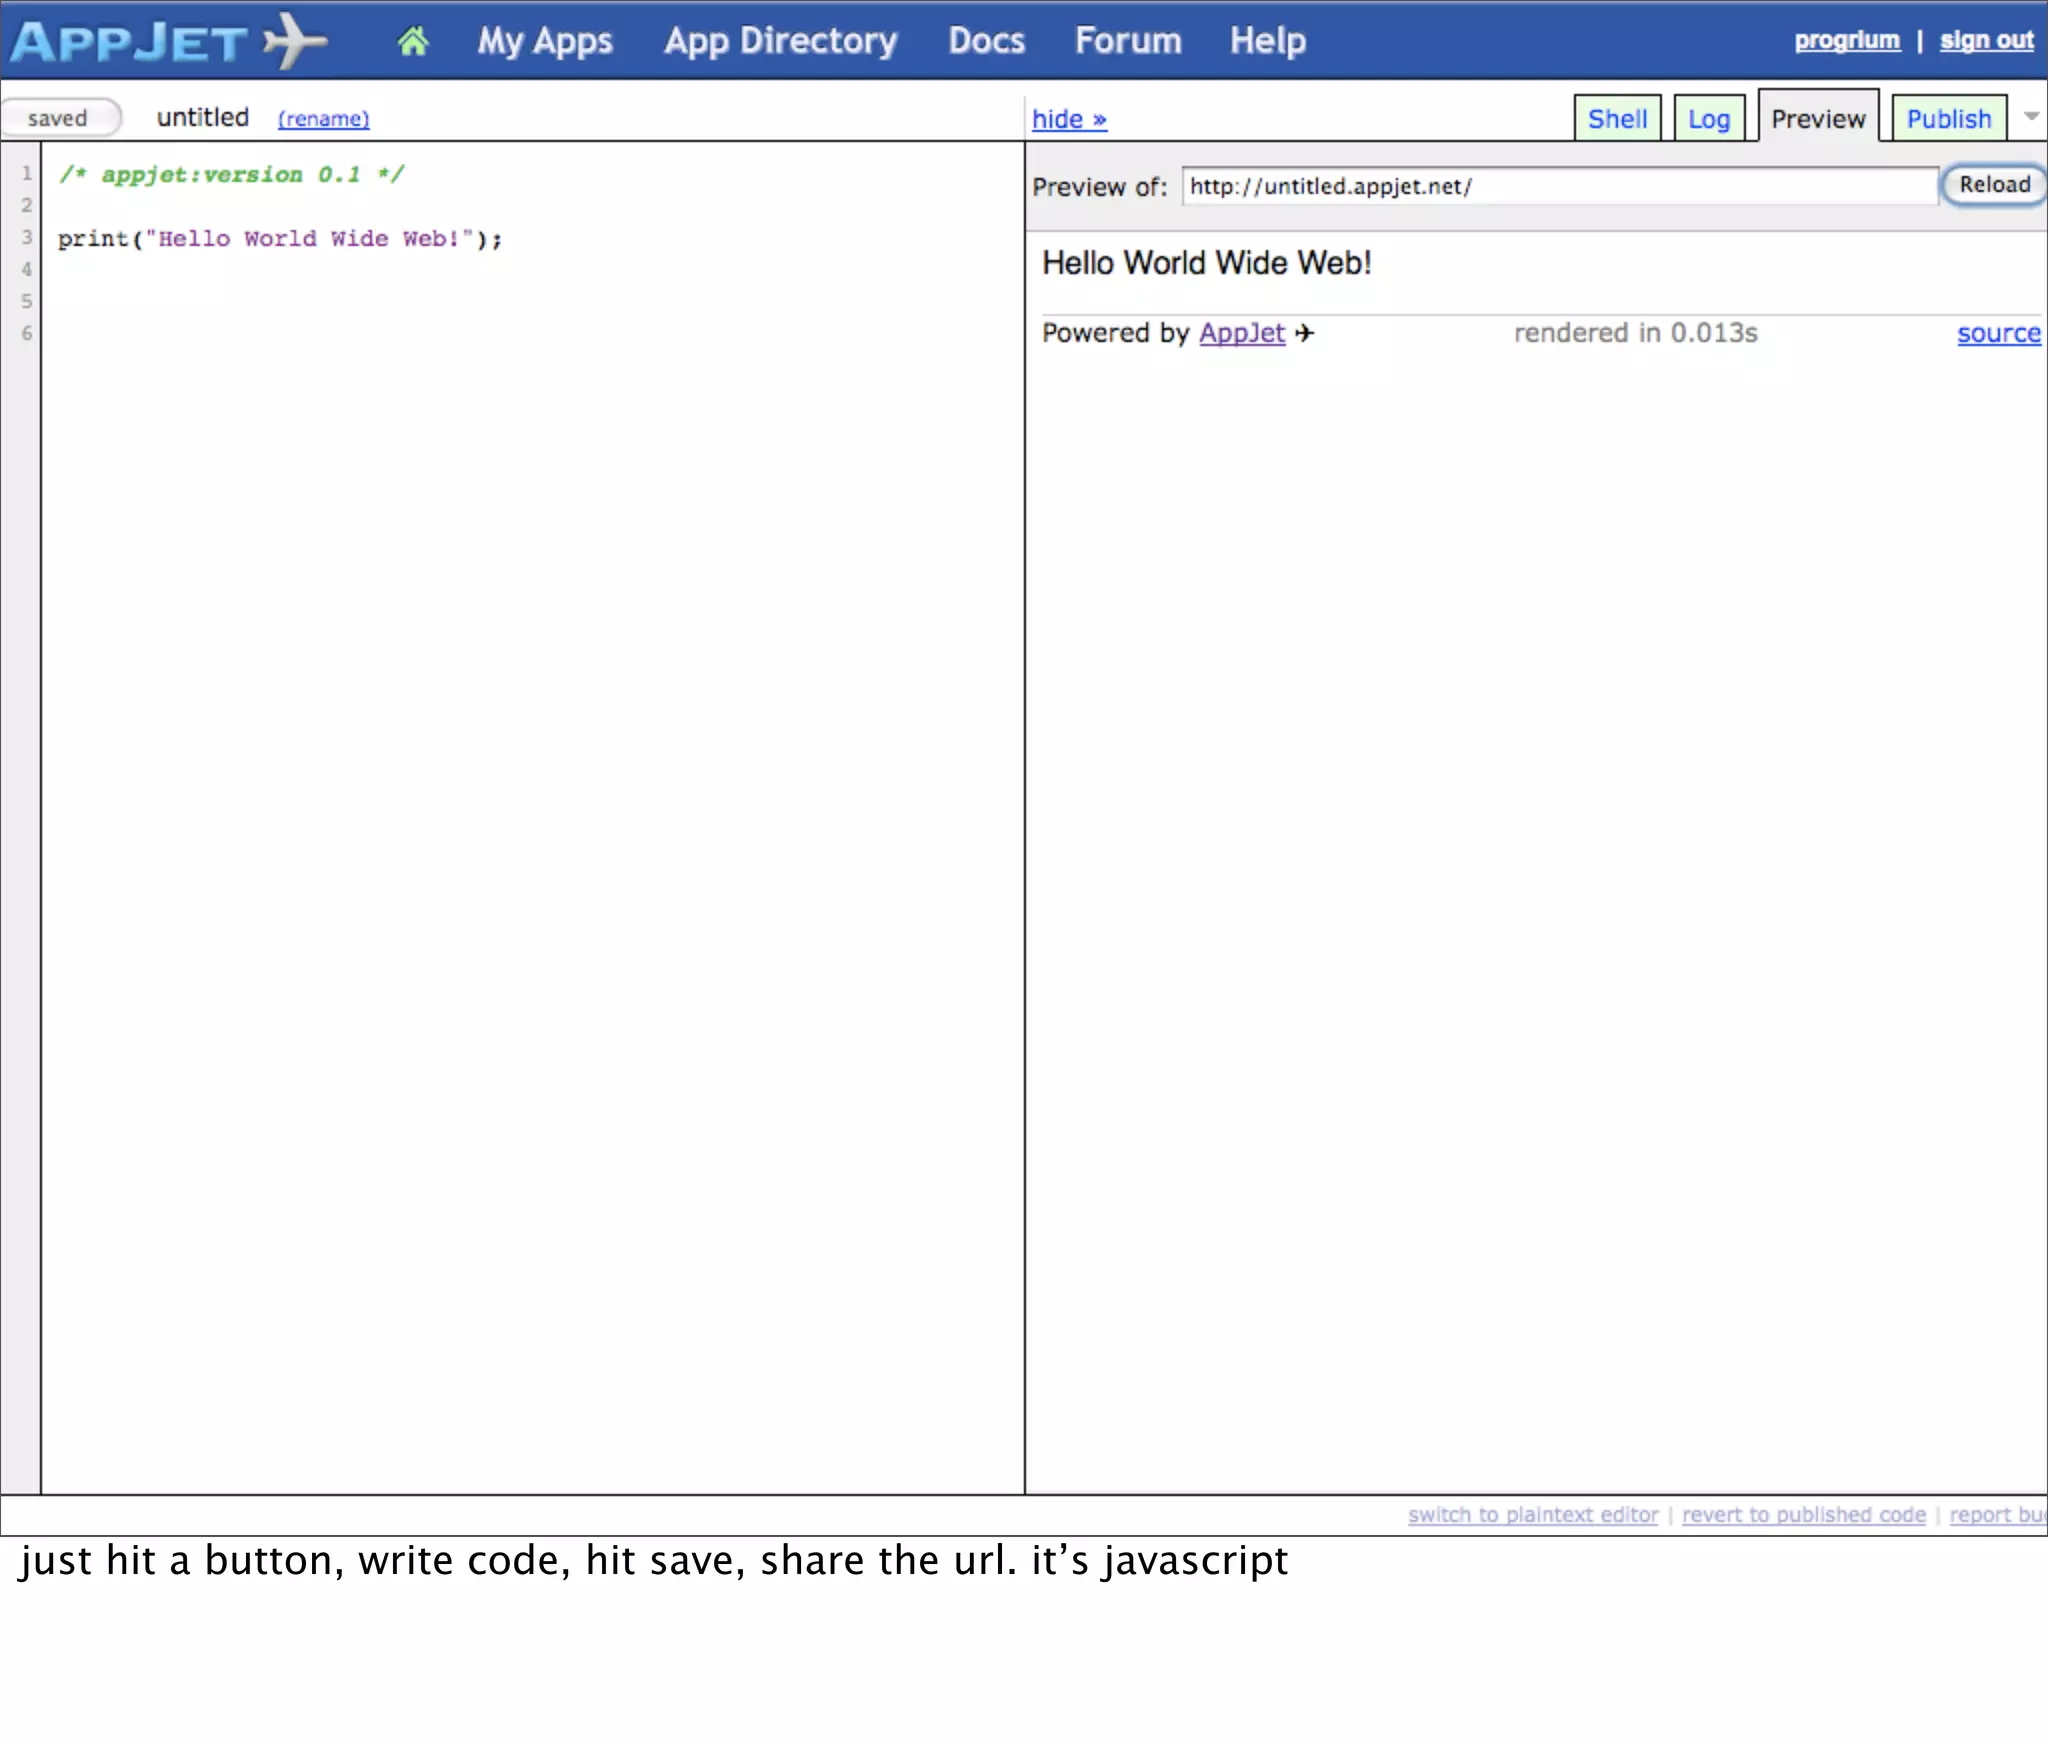Viewport: 2048px width, 1744px height.
Task: Click the Preview URL input field
Action: [1558, 187]
